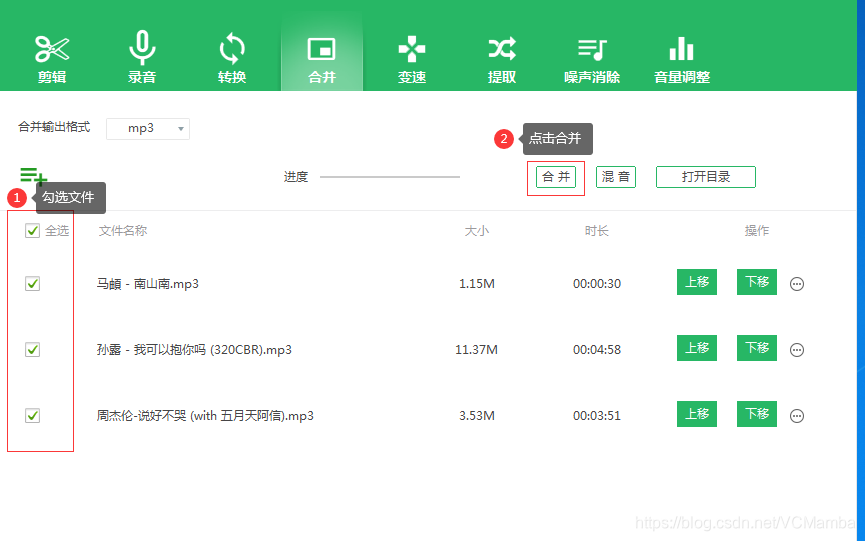Toggle the 全选 select-all checkbox

pos(33,231)
